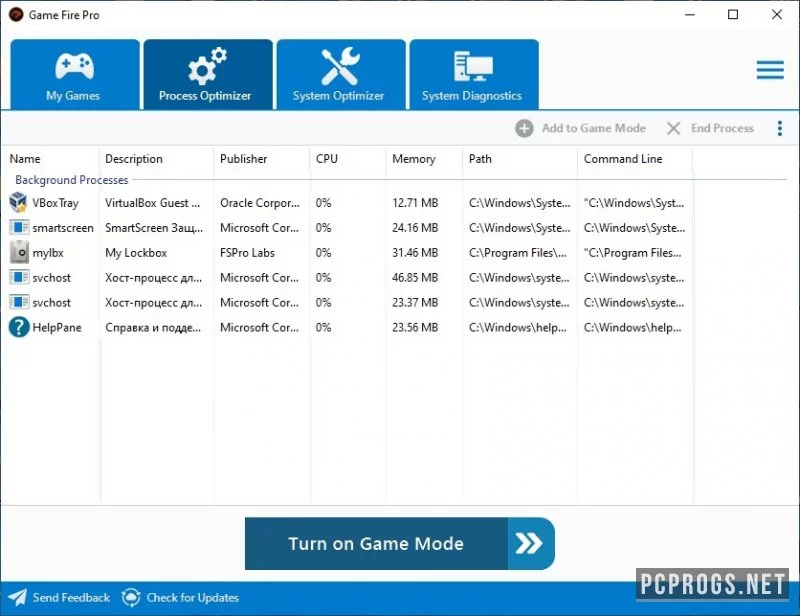Click the '23.56 MB' memory value
This screenshot has height=616, width=800.
415,328
